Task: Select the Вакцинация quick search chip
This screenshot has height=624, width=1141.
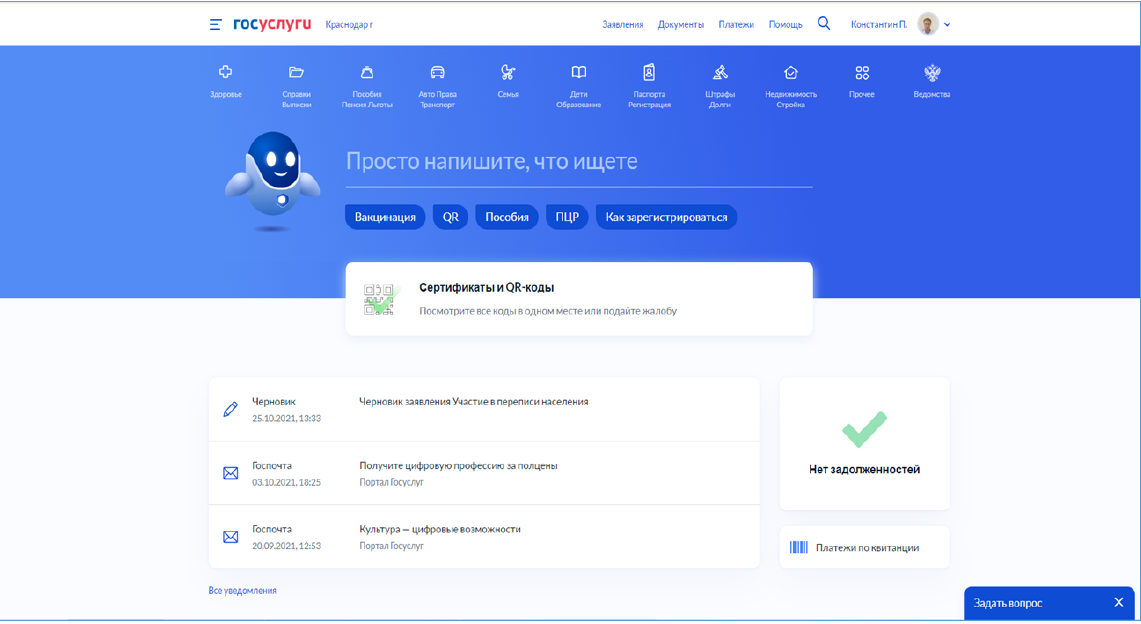Action: point(385,217)
